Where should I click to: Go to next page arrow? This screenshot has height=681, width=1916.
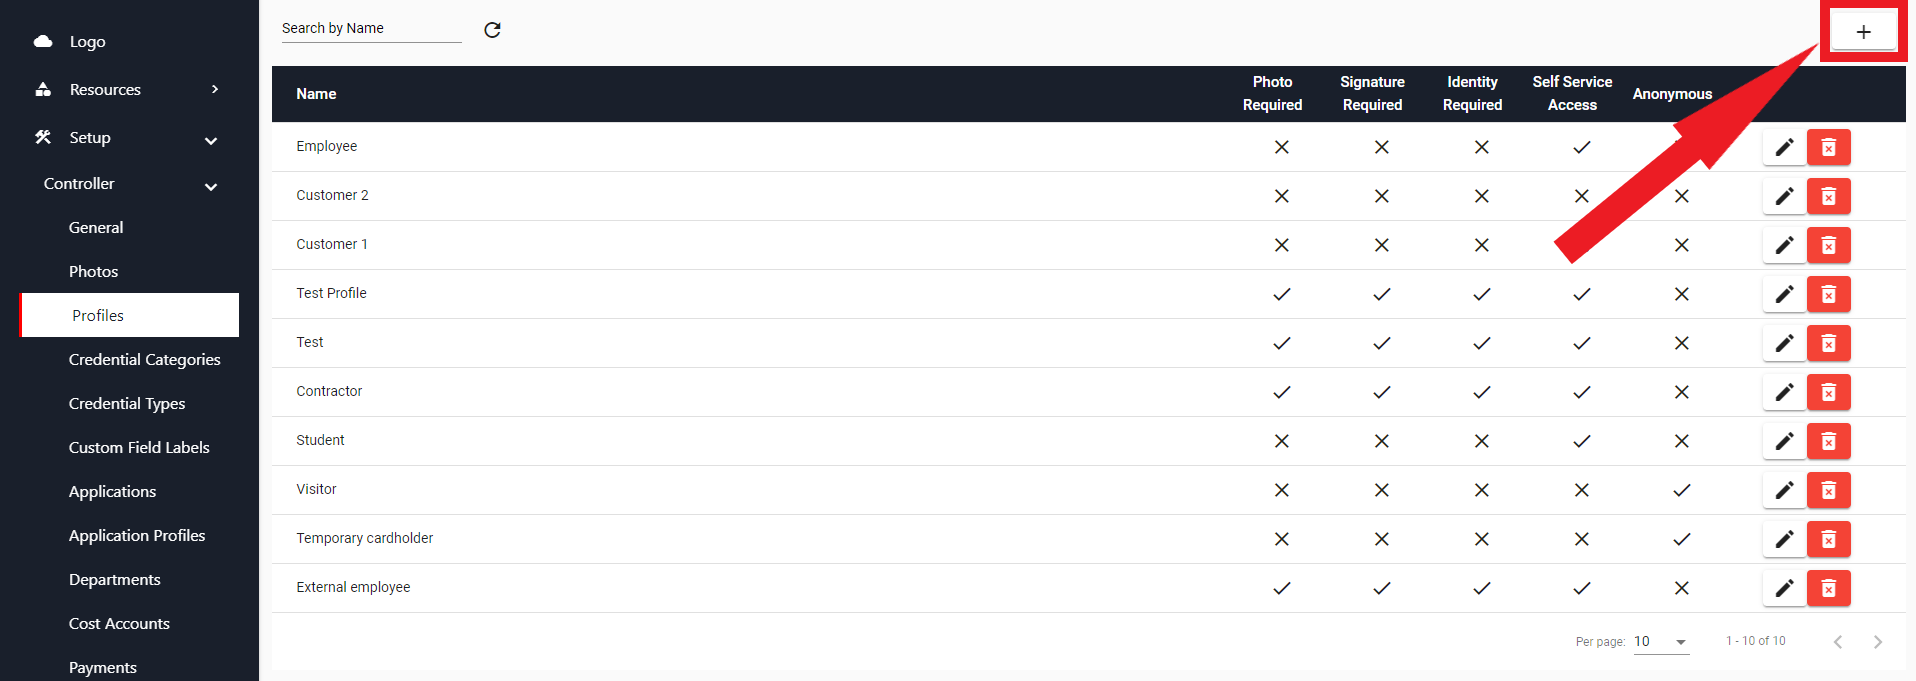[1877, 642]
